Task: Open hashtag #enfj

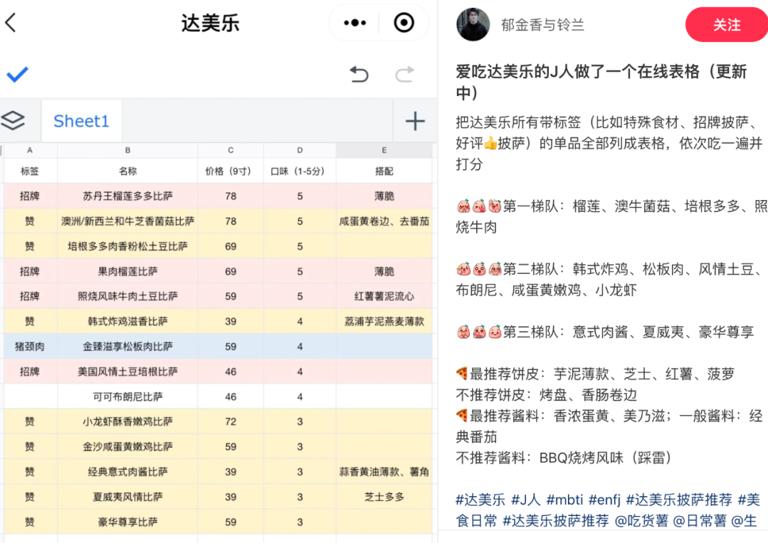Action: (x=604, y=499)
